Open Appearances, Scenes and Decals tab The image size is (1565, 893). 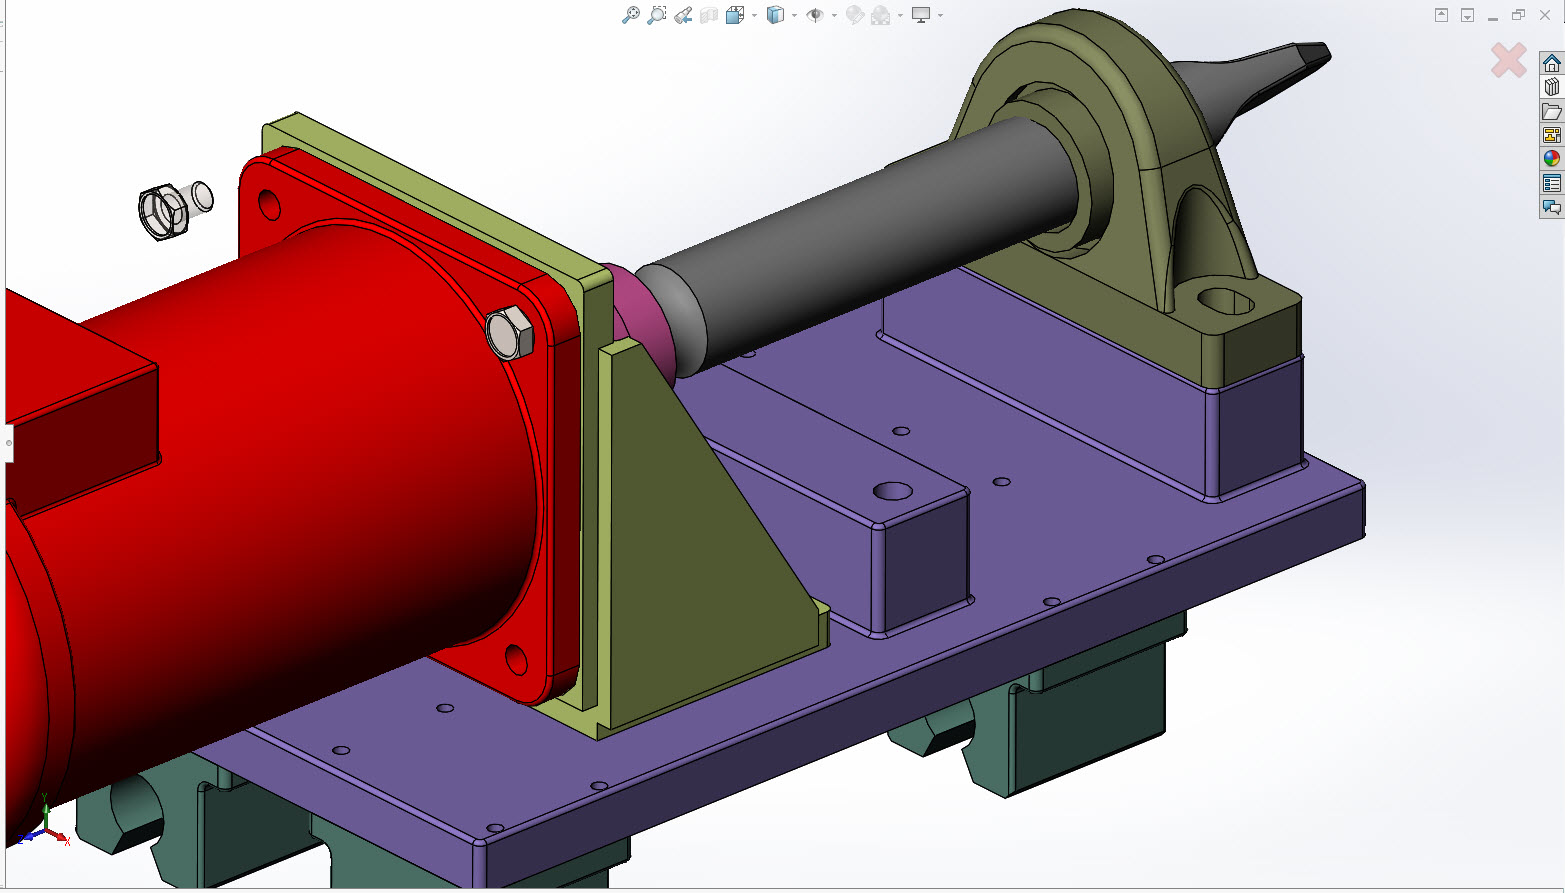click(x=1552, y=159)
